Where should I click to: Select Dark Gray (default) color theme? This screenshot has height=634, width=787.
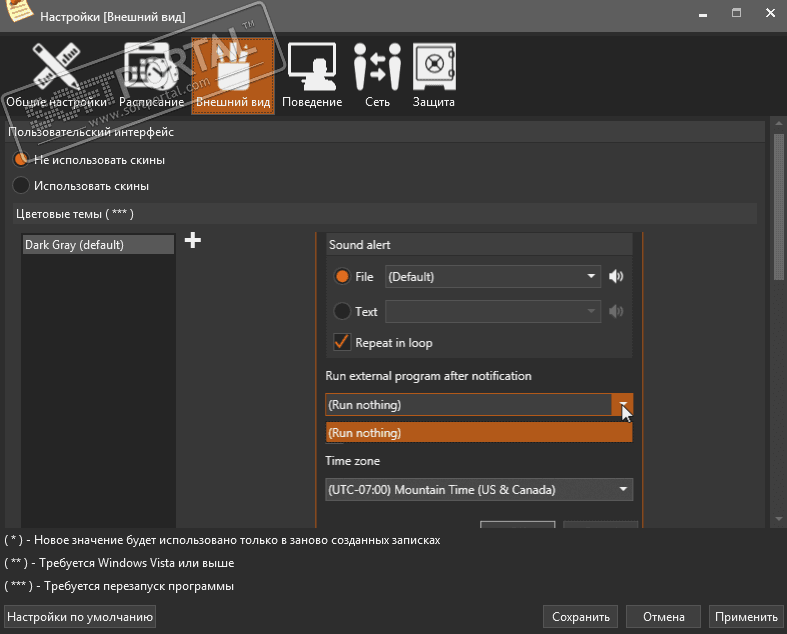tap(98, 244)
